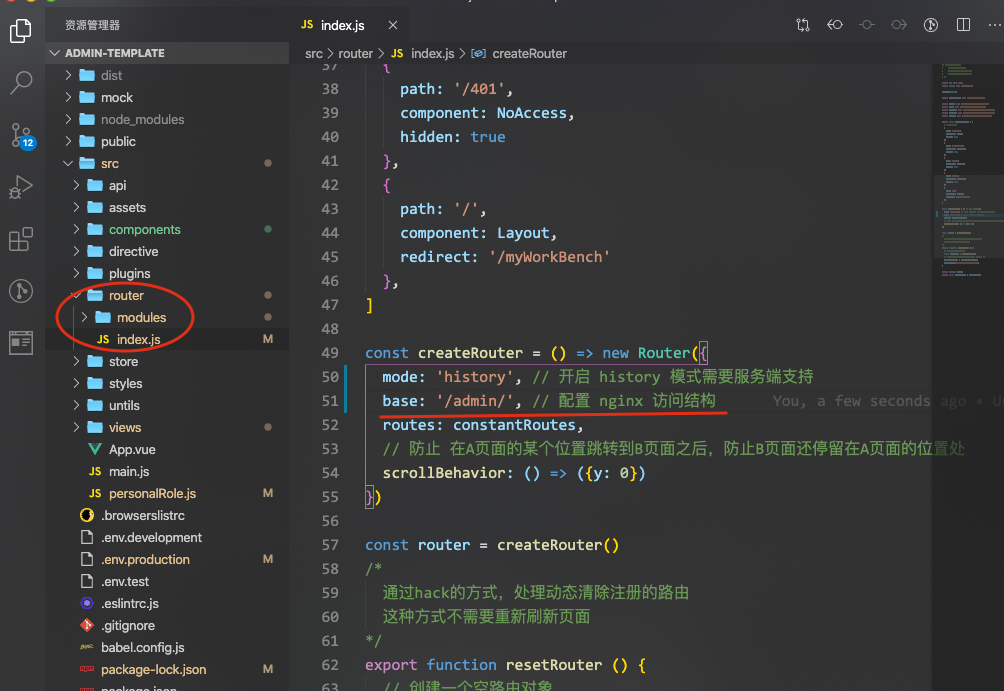1004x691 pixels.
Task: Open the editor More Actions ellipsis
Action: pyautogui.click(x=994, y=25)
